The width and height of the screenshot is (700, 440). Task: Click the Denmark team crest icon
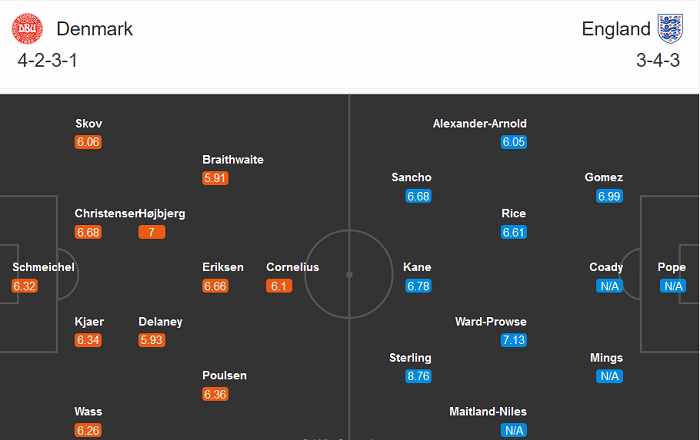click(x=27, y=29)
